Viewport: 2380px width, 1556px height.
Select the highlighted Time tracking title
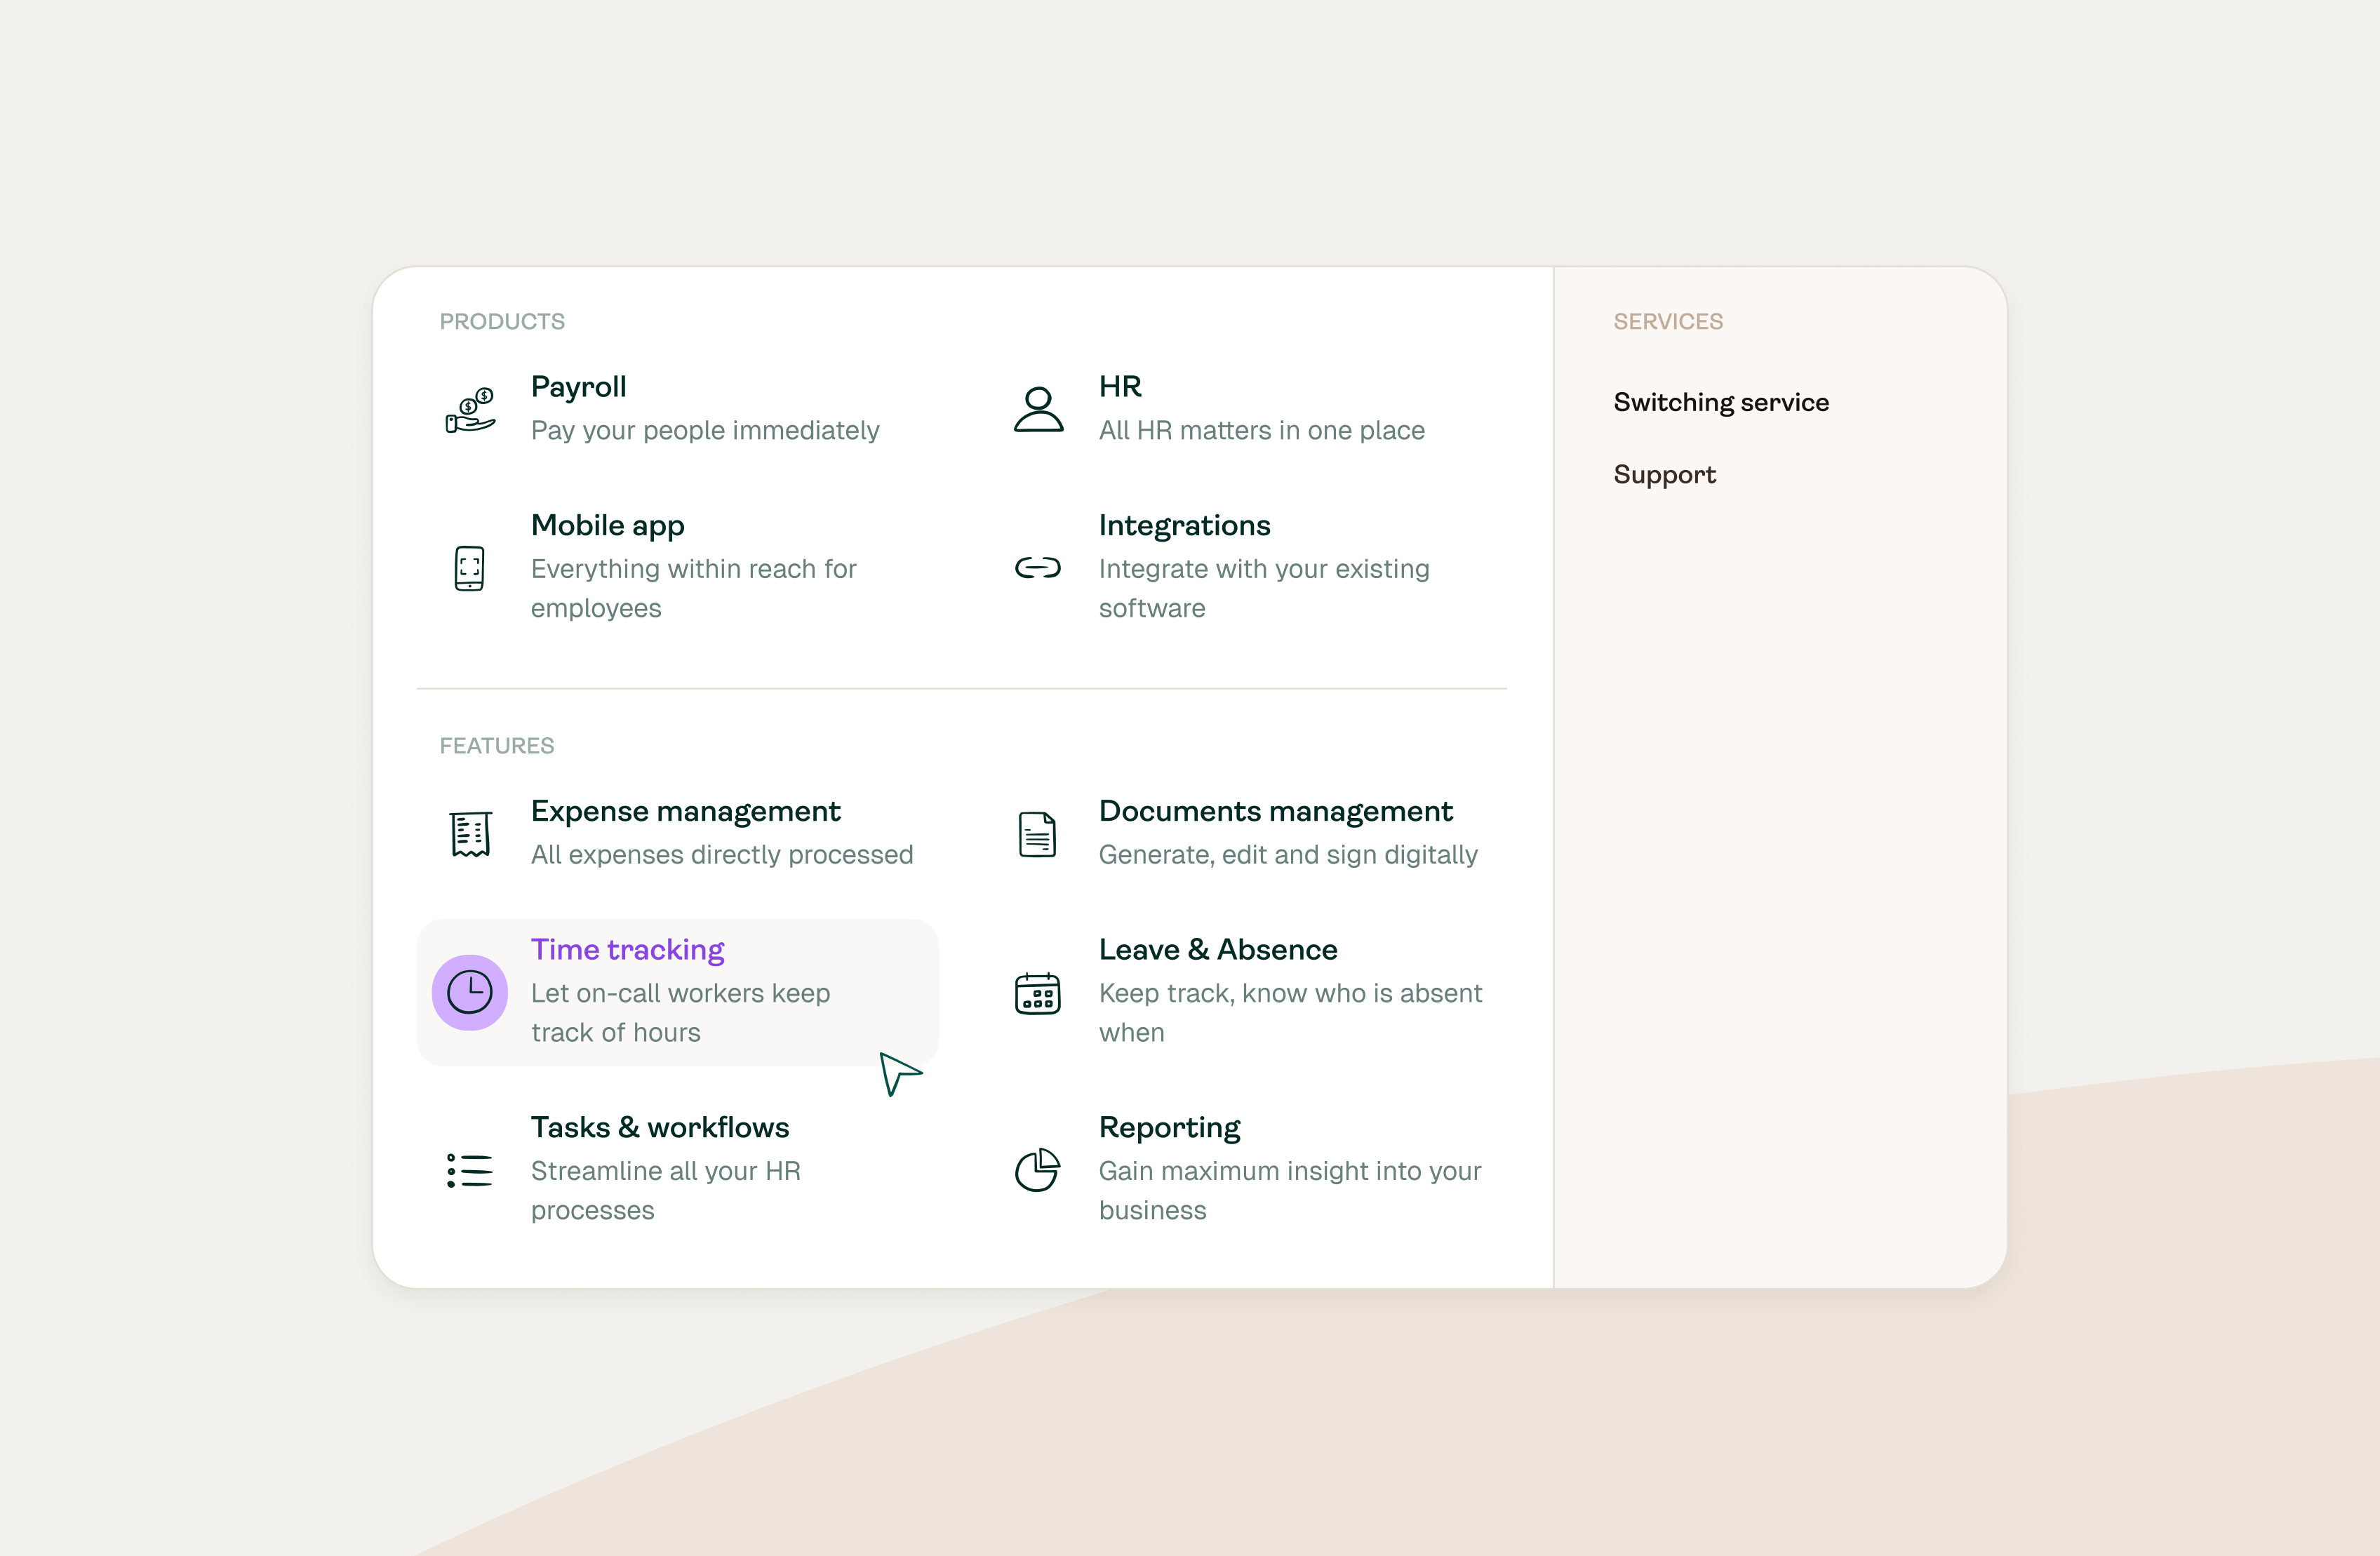click(x=627, y=950)
